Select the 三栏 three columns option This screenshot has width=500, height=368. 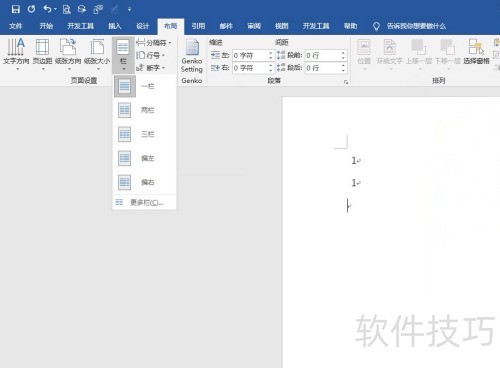[x=145, y=134]
